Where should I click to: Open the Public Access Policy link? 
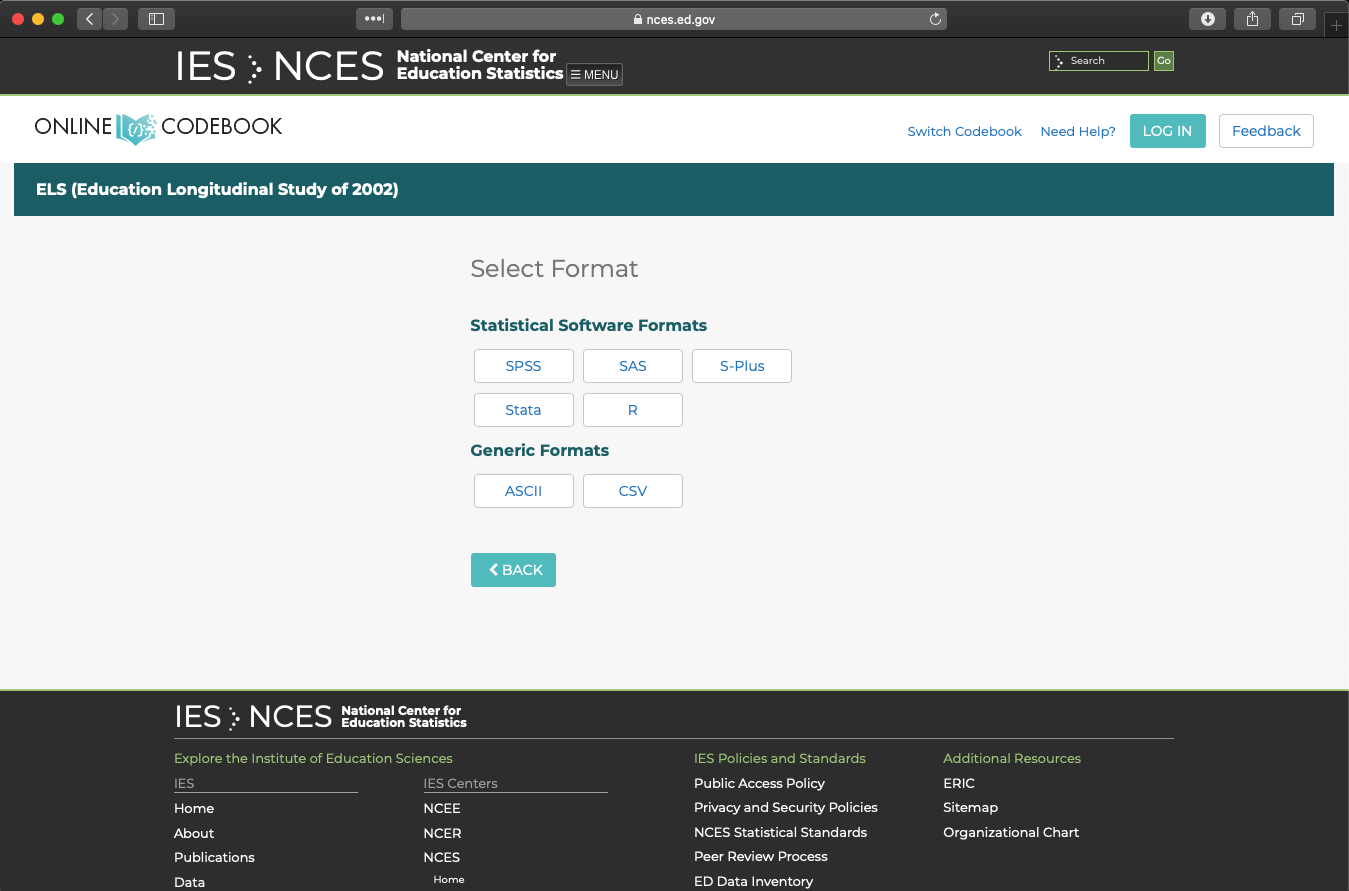(759, 783)
